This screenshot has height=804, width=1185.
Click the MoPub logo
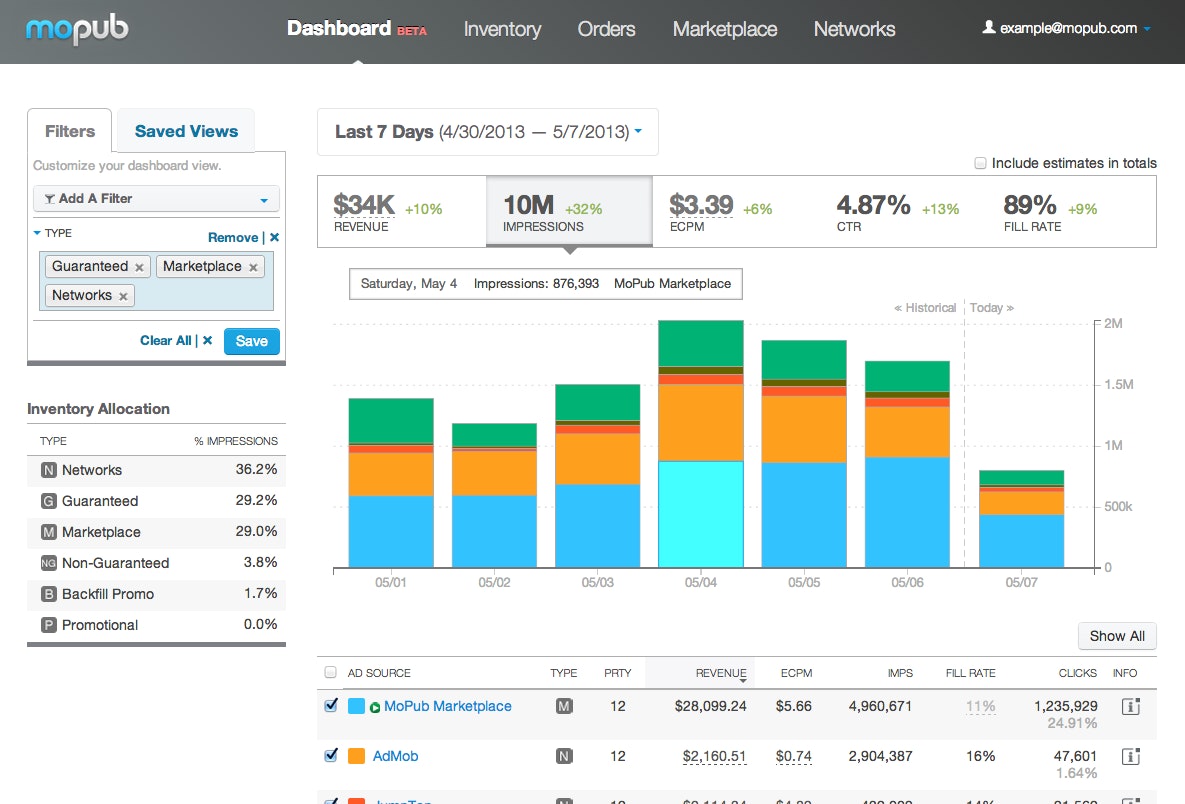(77, 30)
